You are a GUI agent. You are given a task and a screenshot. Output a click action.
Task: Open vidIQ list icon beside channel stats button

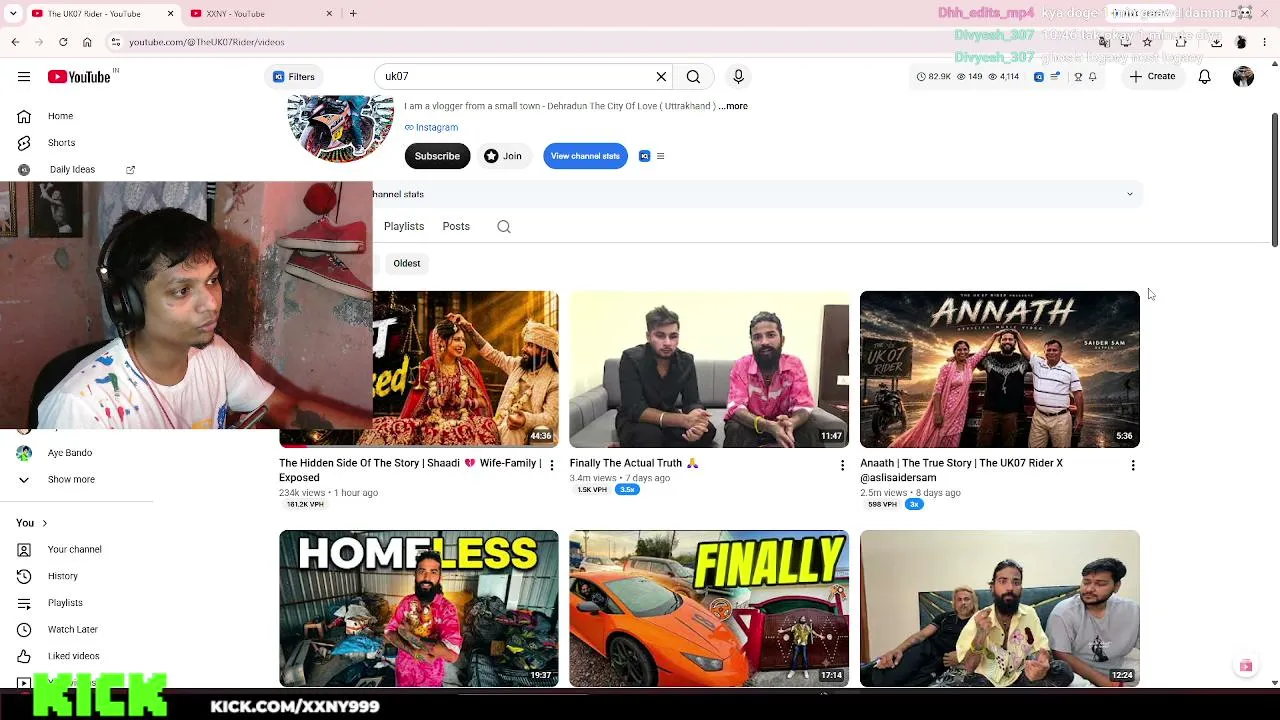(660, 156)
